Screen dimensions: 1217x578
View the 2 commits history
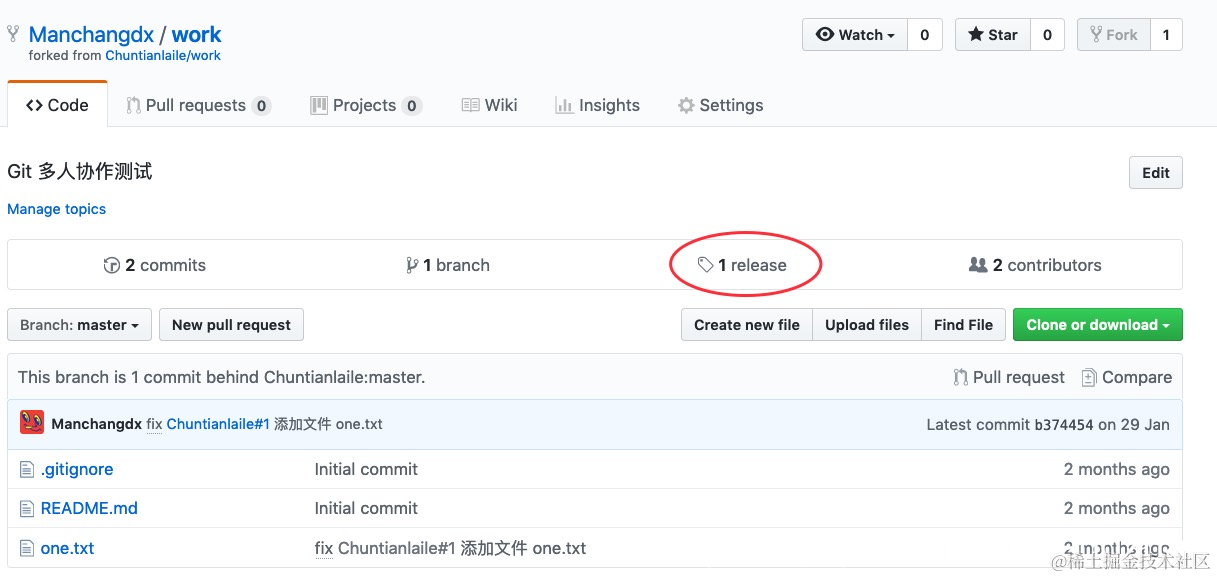click(x=155, y=265)
